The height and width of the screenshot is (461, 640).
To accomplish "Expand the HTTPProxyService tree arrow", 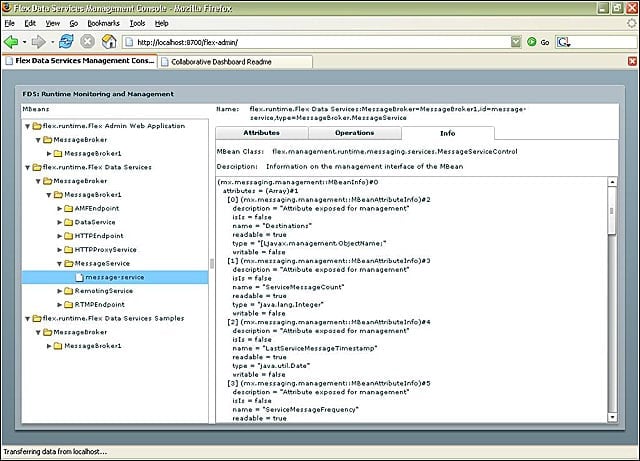I will pyautogui.click(x=60, y=250).
